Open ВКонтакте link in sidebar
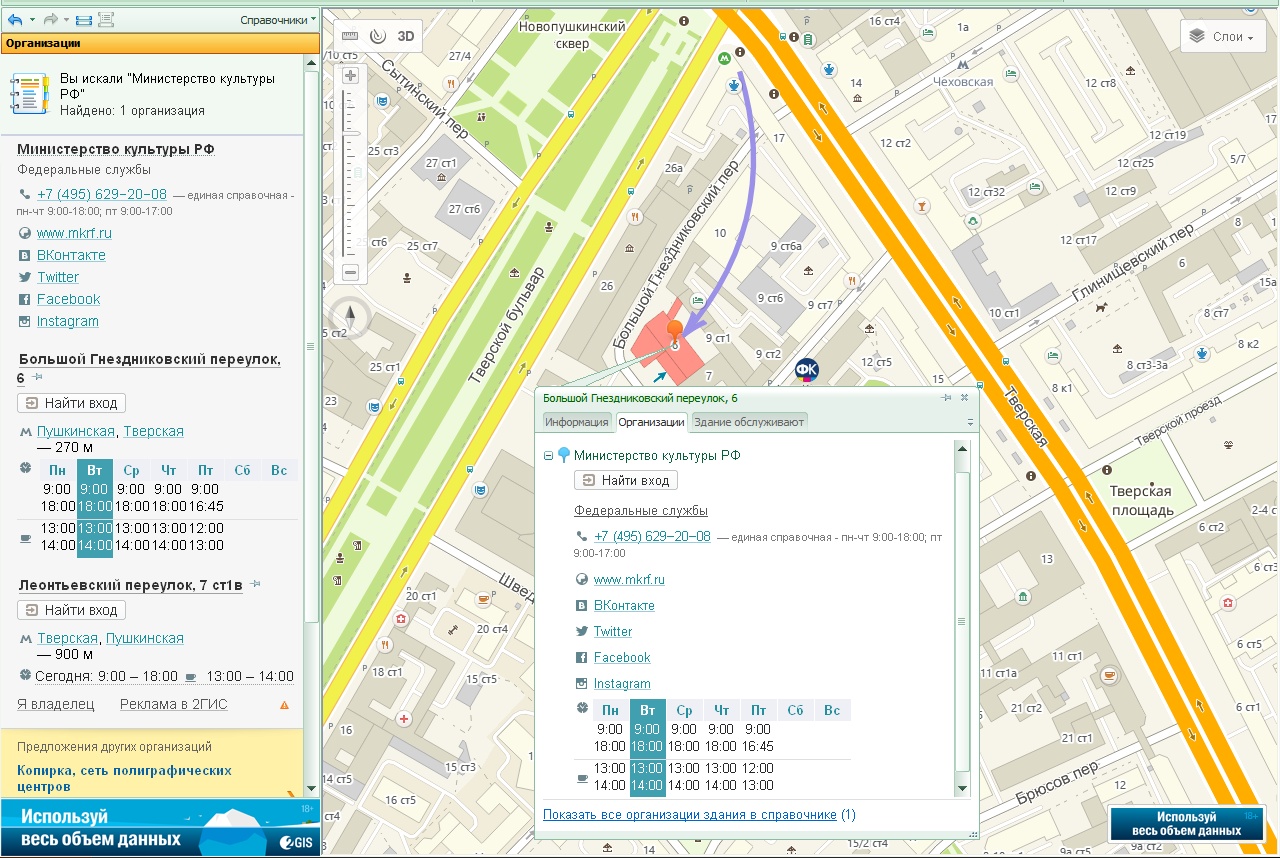The height and width of the screenshot is (858, 1280). 71,255
